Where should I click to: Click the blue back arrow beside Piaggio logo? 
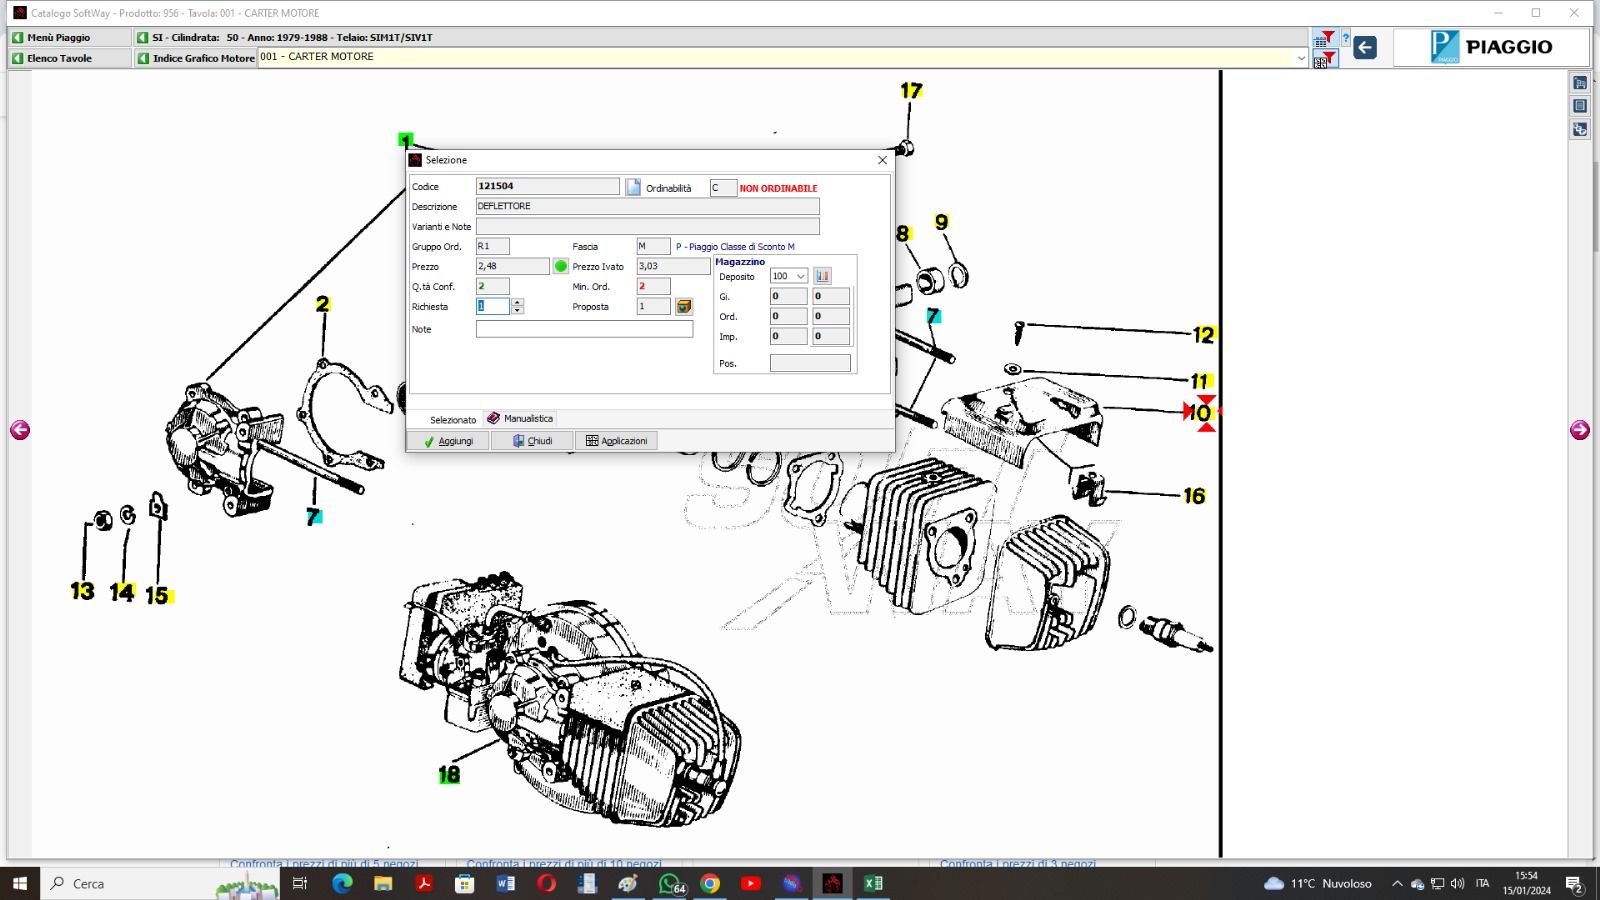click(x=1365, y=47)
